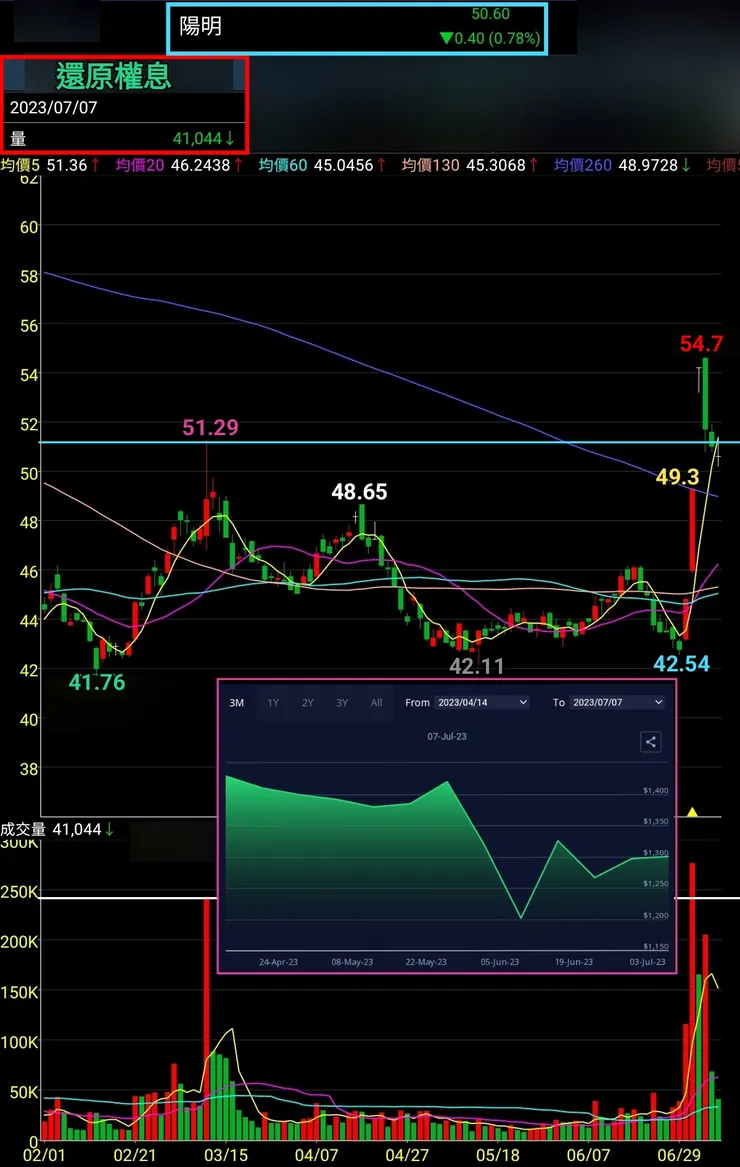Click the 42.11 low price annotation
The width and height of the screenshot is (740, 1167).
[476, 666]
